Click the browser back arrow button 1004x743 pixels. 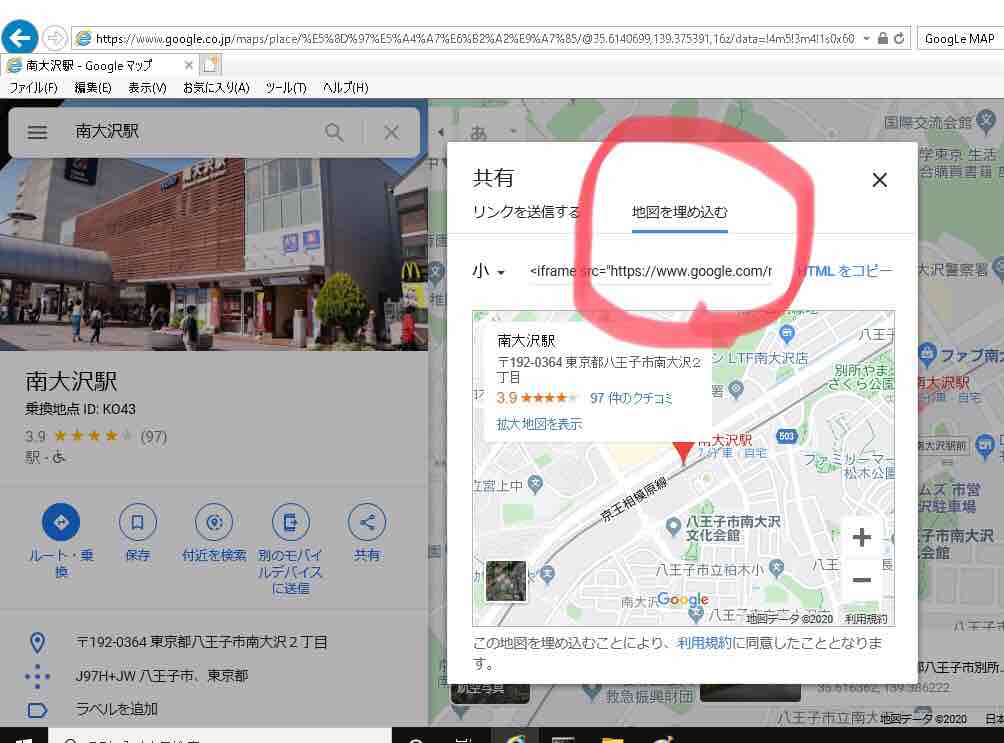(x=20, y=38)
